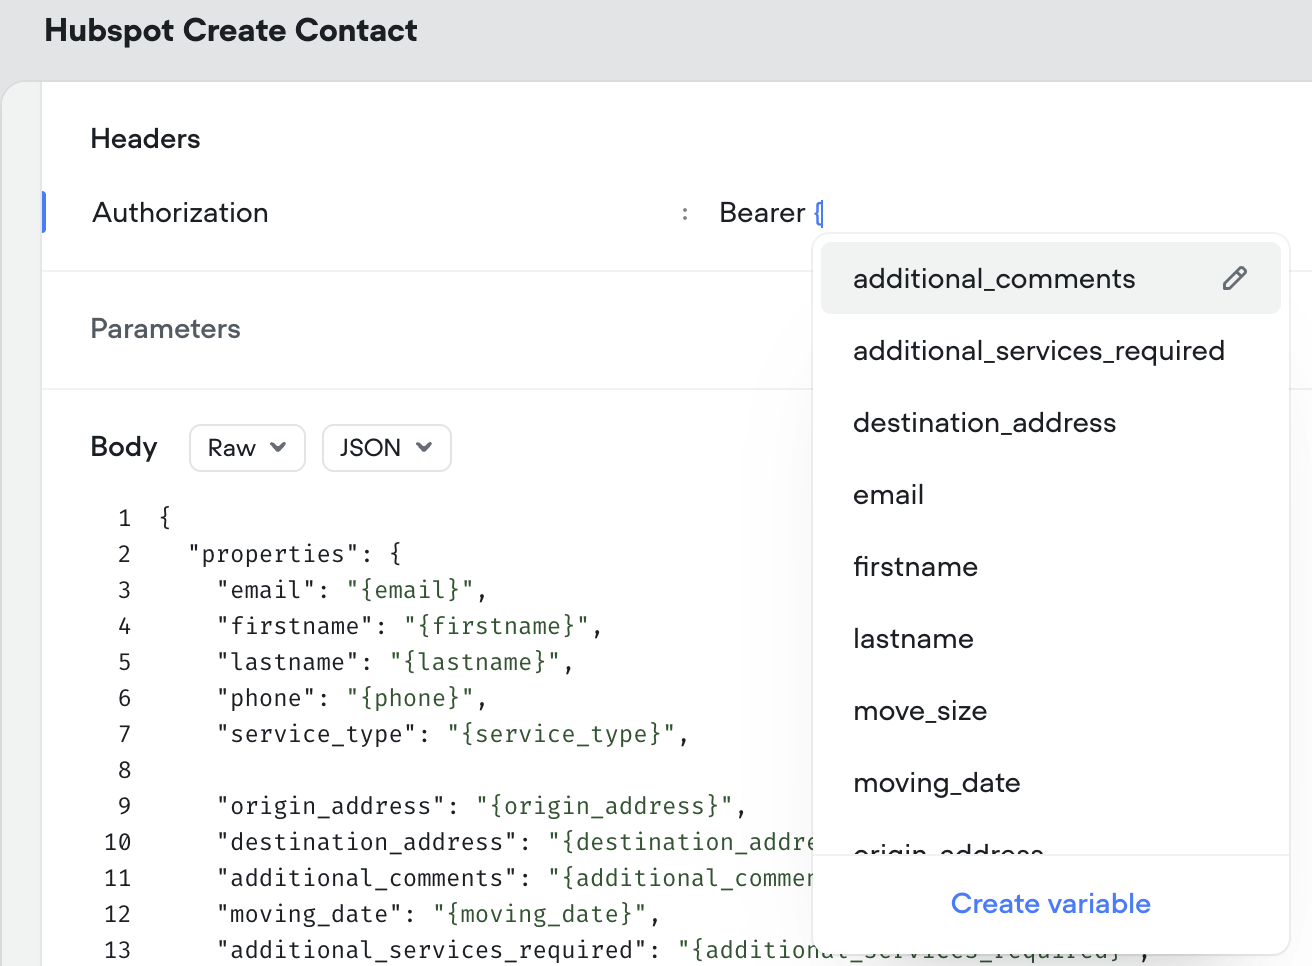1312x966 pixels.
Task: Click the Hubspot Create Contact title
Action: tap(231, 31)
